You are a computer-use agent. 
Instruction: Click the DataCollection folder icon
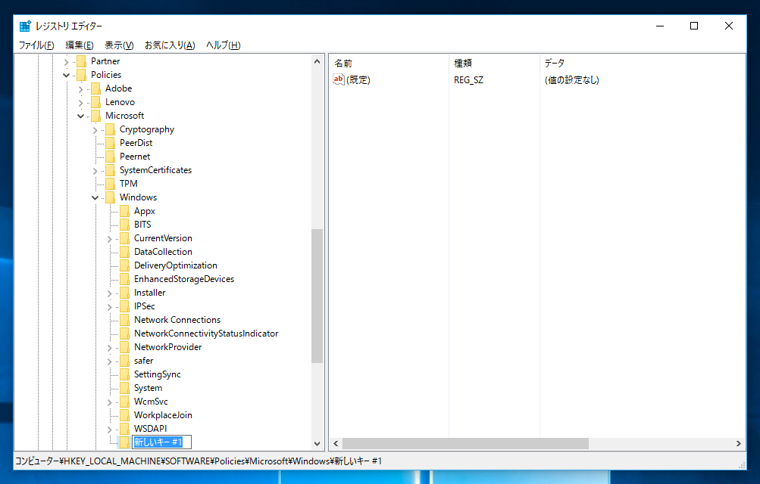pos(125,251)
